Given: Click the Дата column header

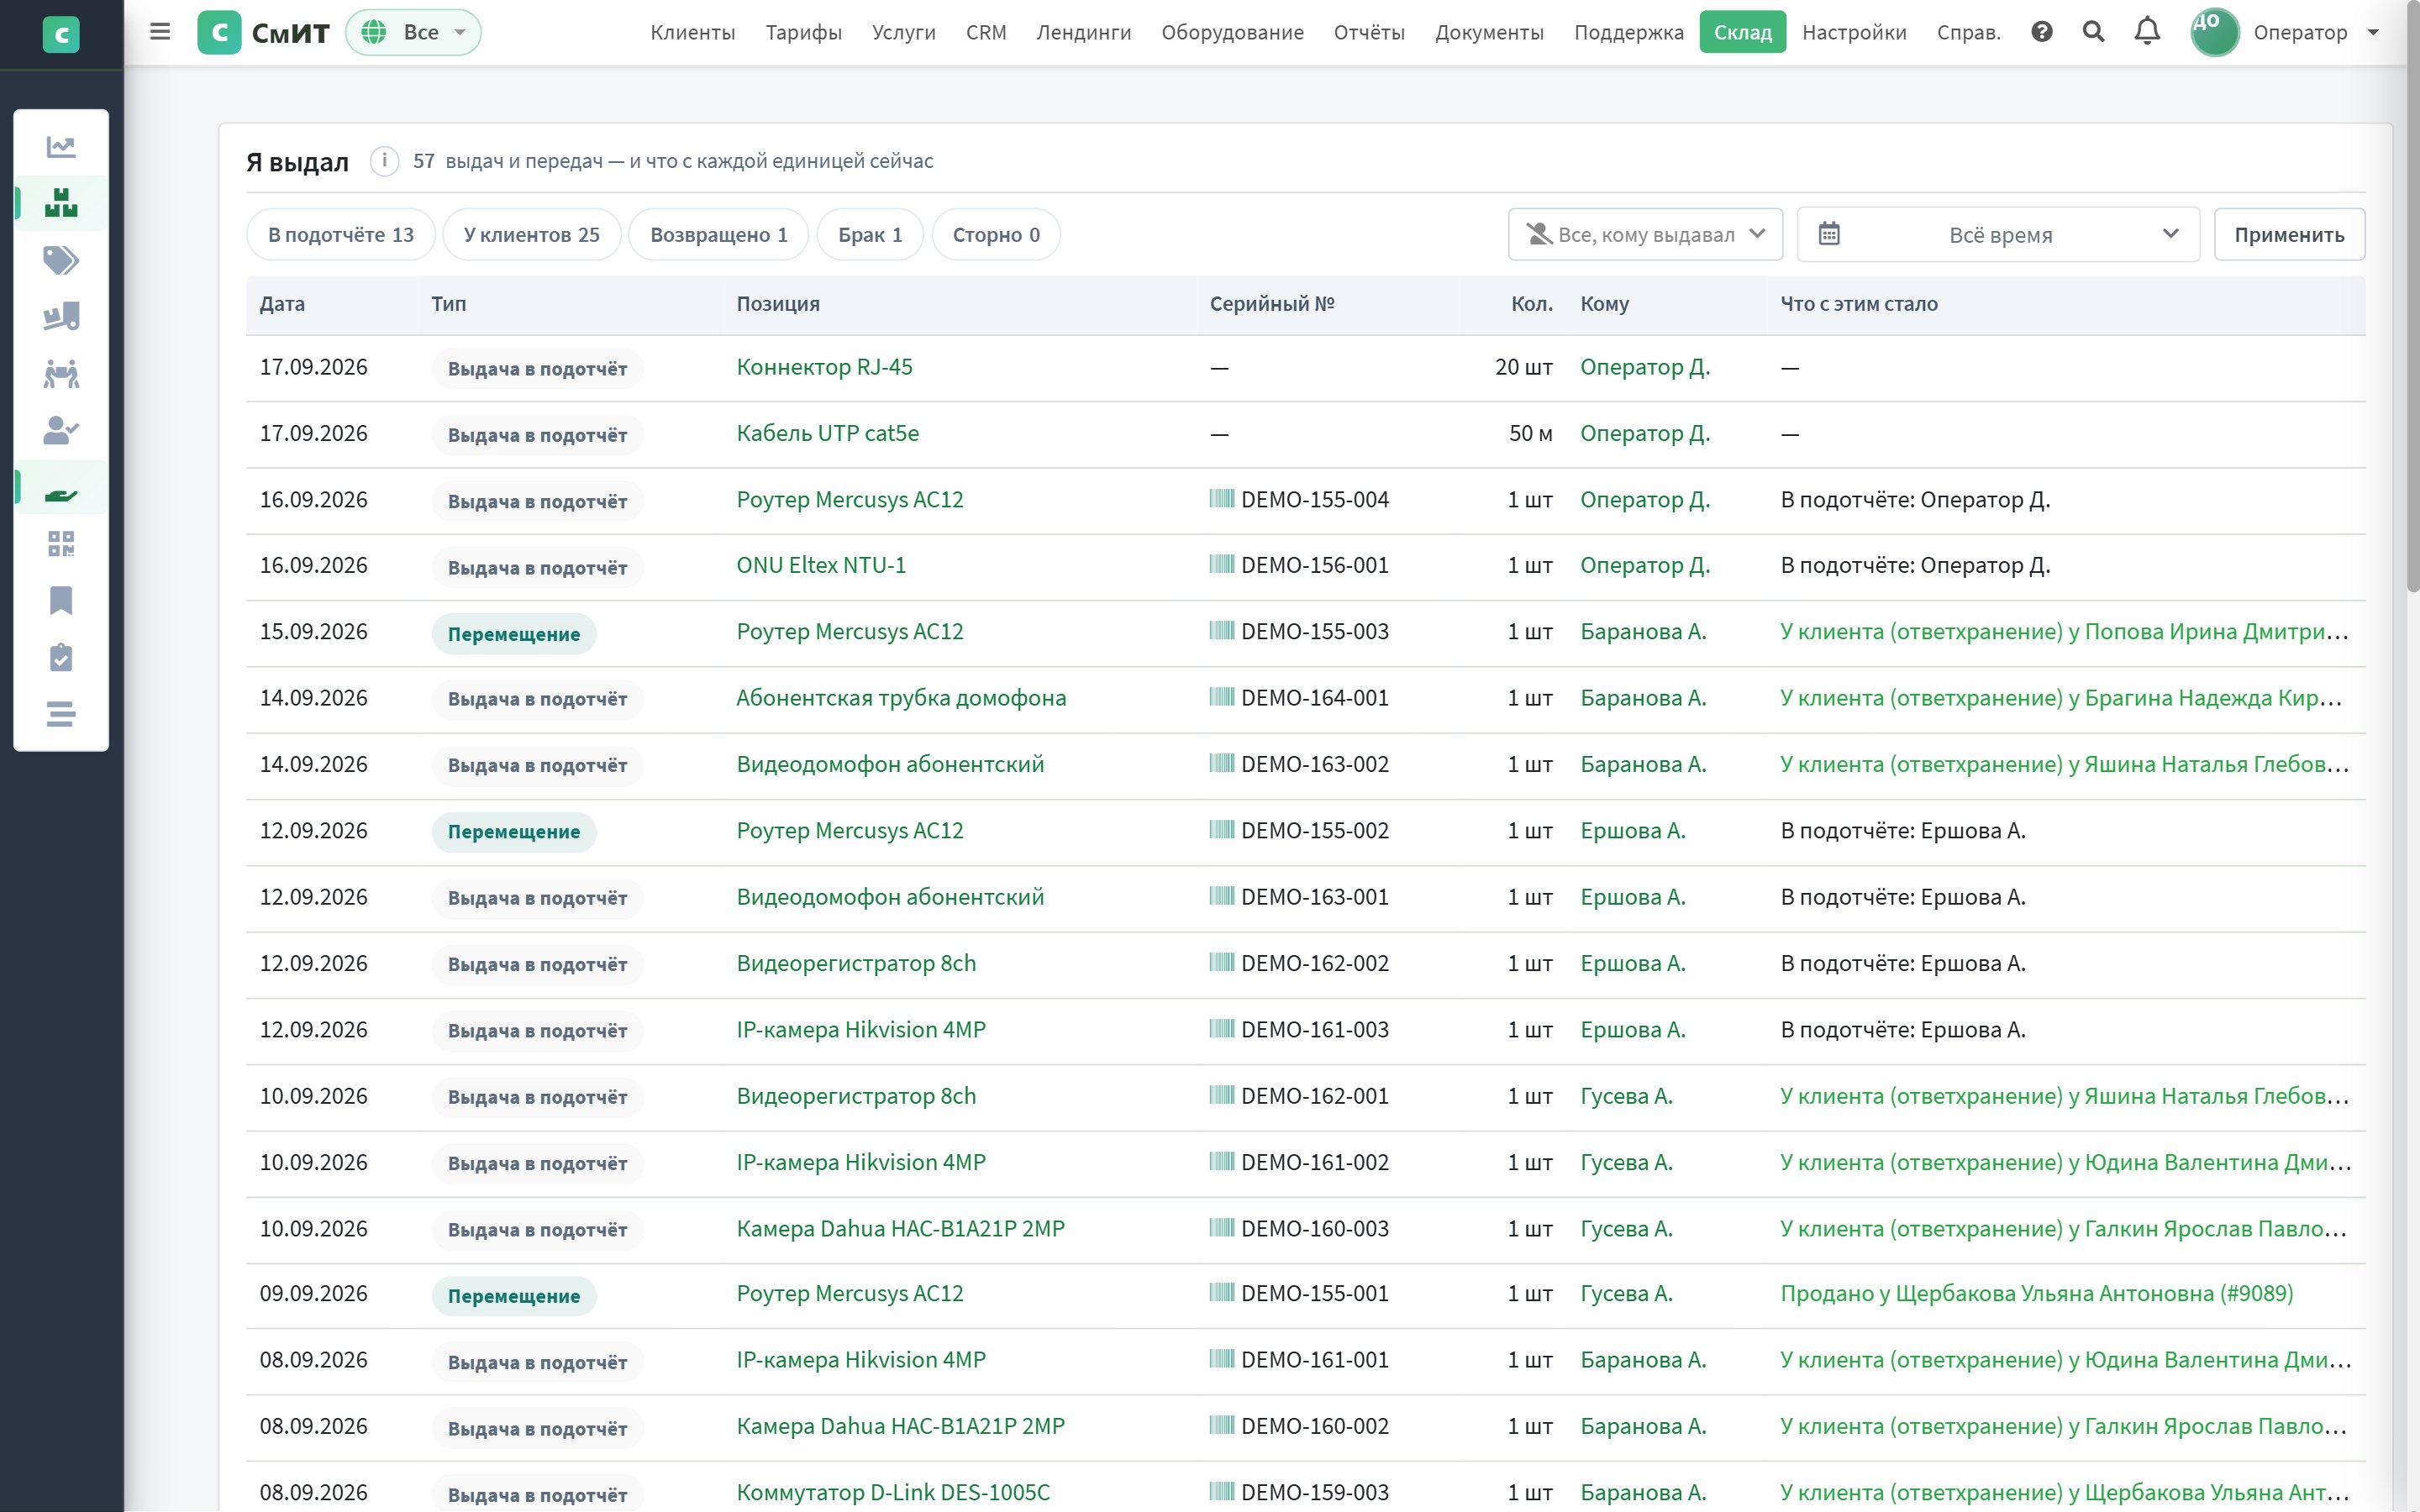Looking at the screenshot, I should pos(282,304).
